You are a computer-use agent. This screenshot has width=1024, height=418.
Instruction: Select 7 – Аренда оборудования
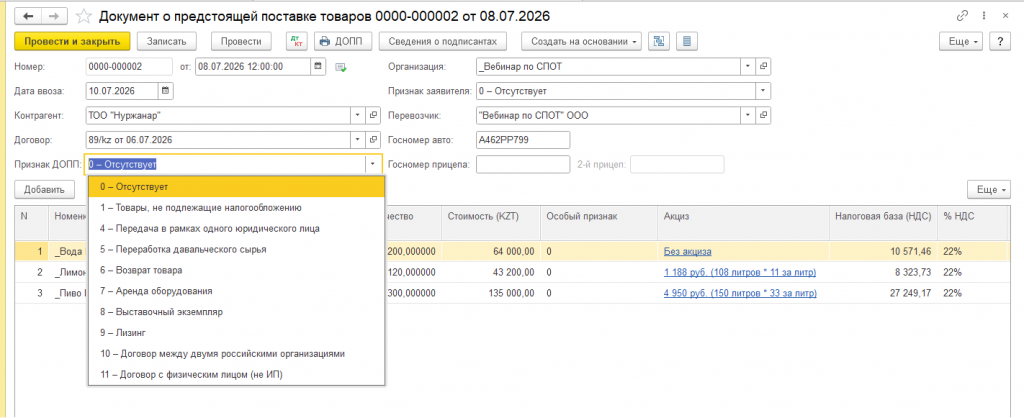coord(236,291)
